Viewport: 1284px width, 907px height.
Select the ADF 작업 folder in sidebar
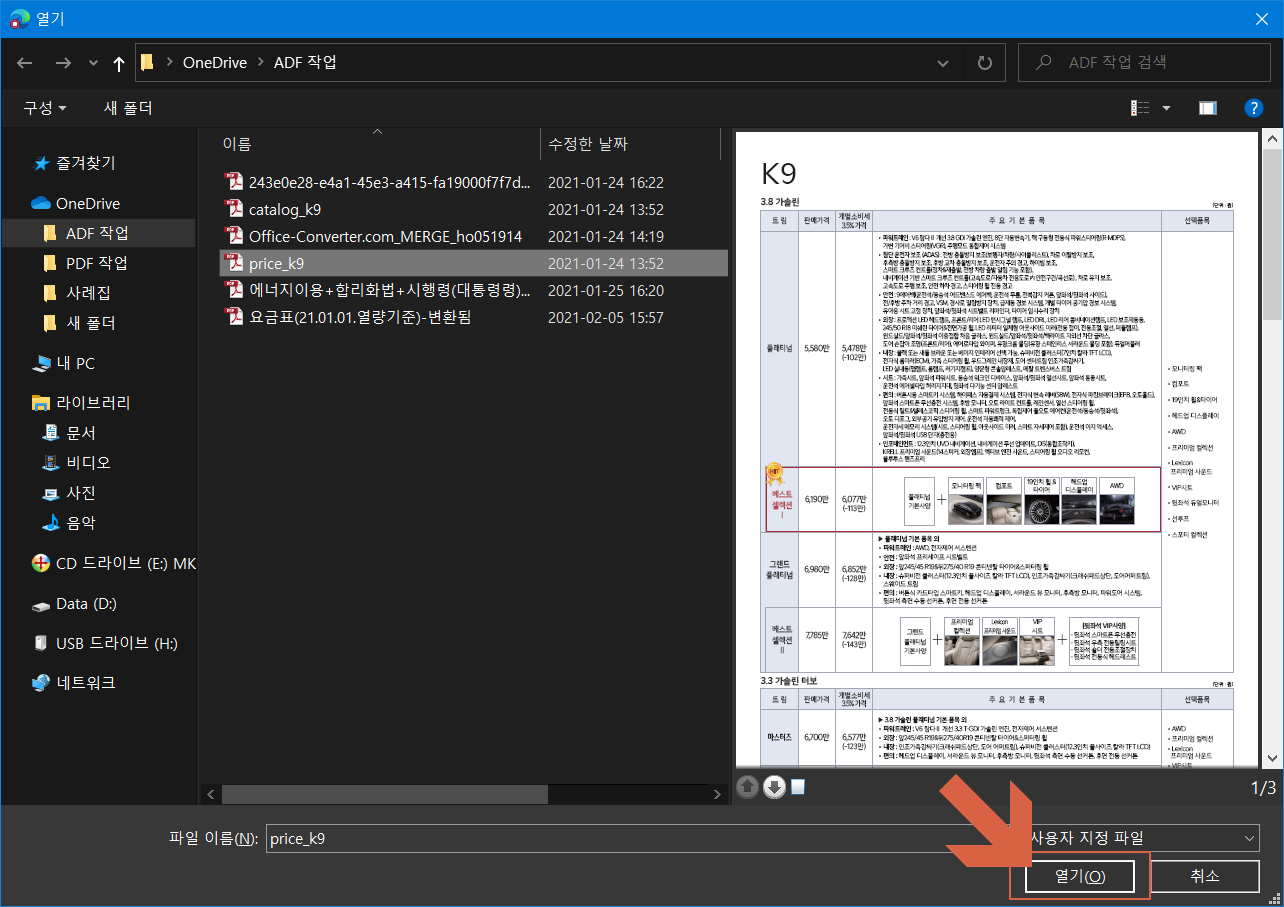[97, 233]
